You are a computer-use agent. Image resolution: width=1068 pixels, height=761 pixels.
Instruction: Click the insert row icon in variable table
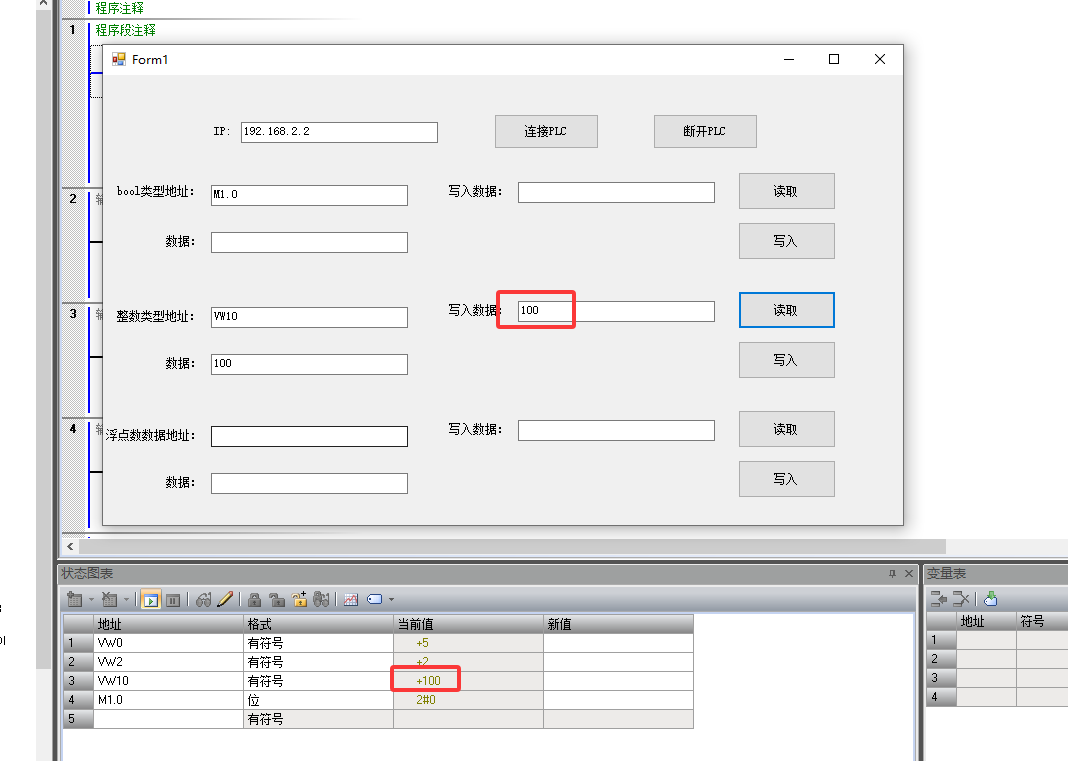coord(938,598)
